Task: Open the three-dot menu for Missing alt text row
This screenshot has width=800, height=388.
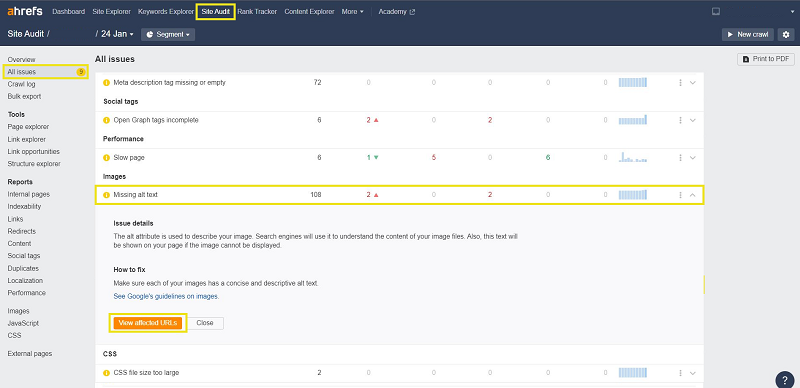Action: [681, 195]
